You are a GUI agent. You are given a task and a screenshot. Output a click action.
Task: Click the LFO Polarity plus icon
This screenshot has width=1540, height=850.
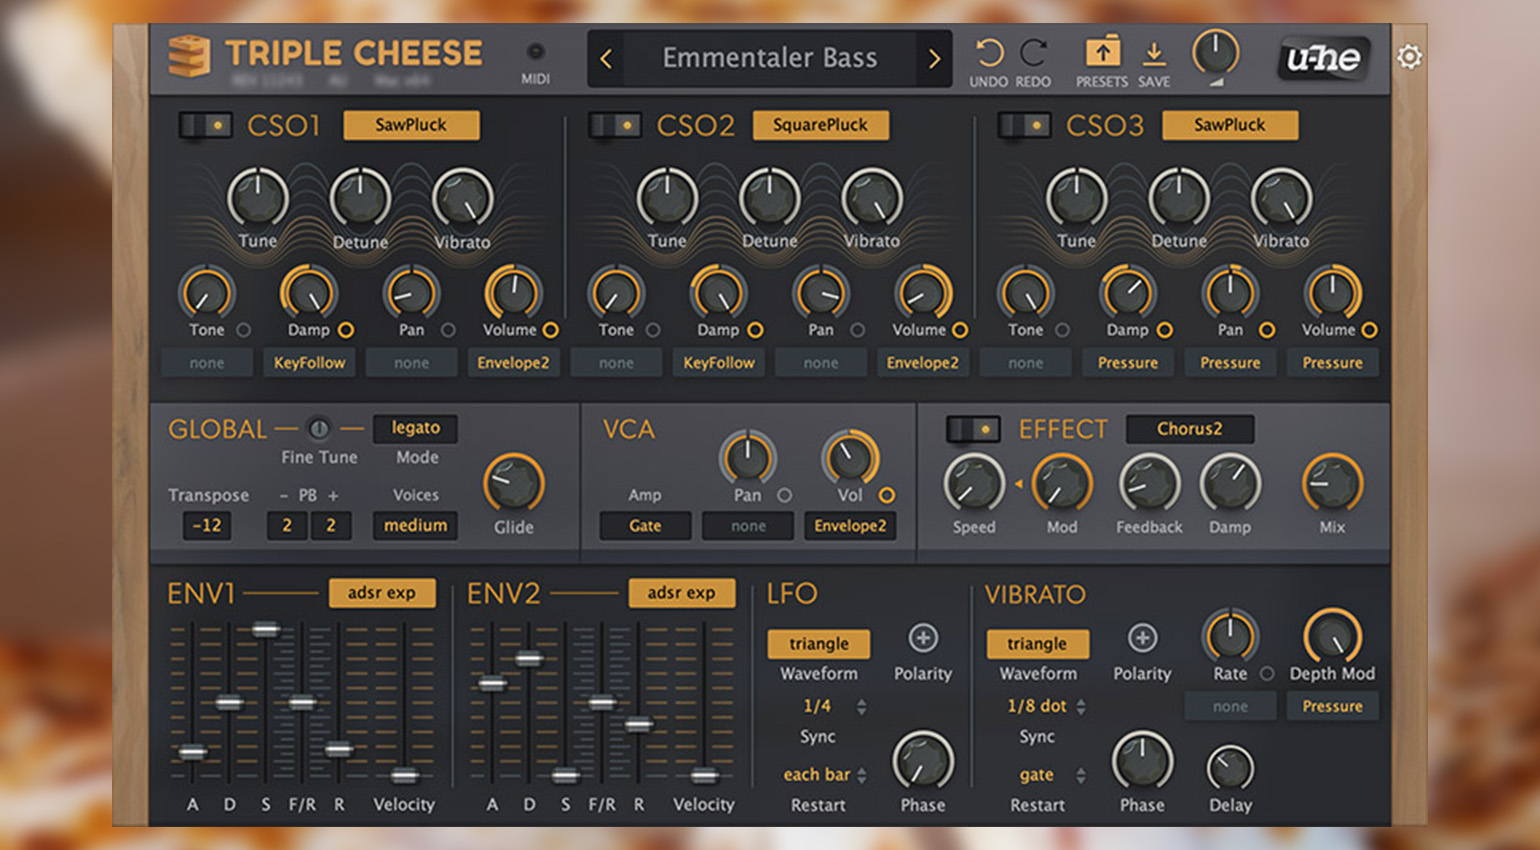point(922,637)
